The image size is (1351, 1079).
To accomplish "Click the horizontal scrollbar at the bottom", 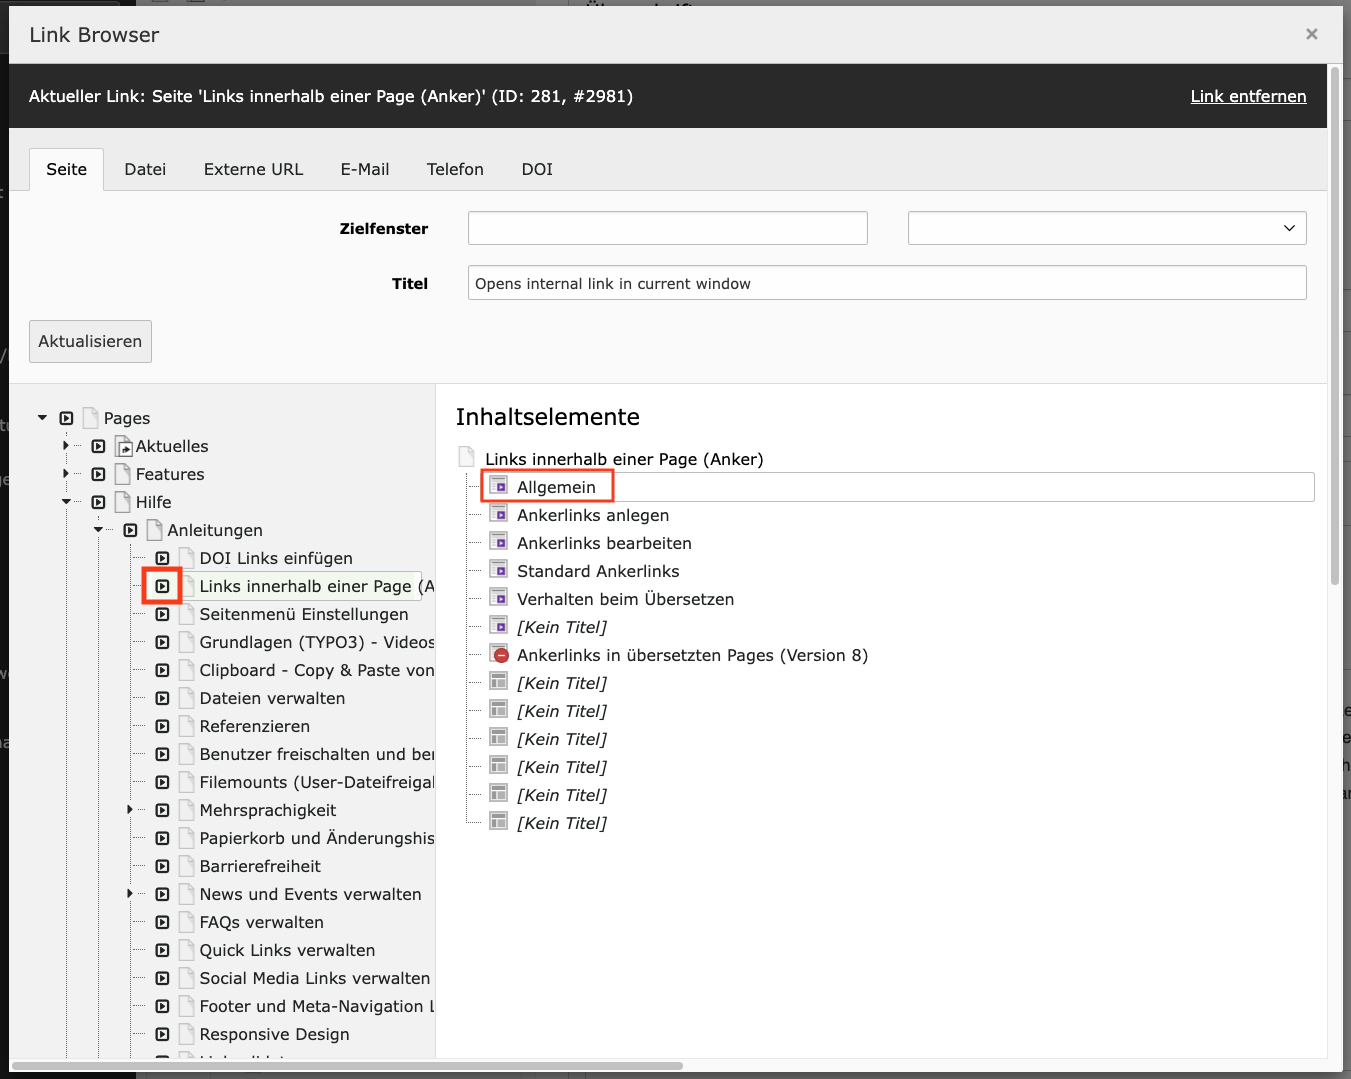I will (x=346, y=1066).
